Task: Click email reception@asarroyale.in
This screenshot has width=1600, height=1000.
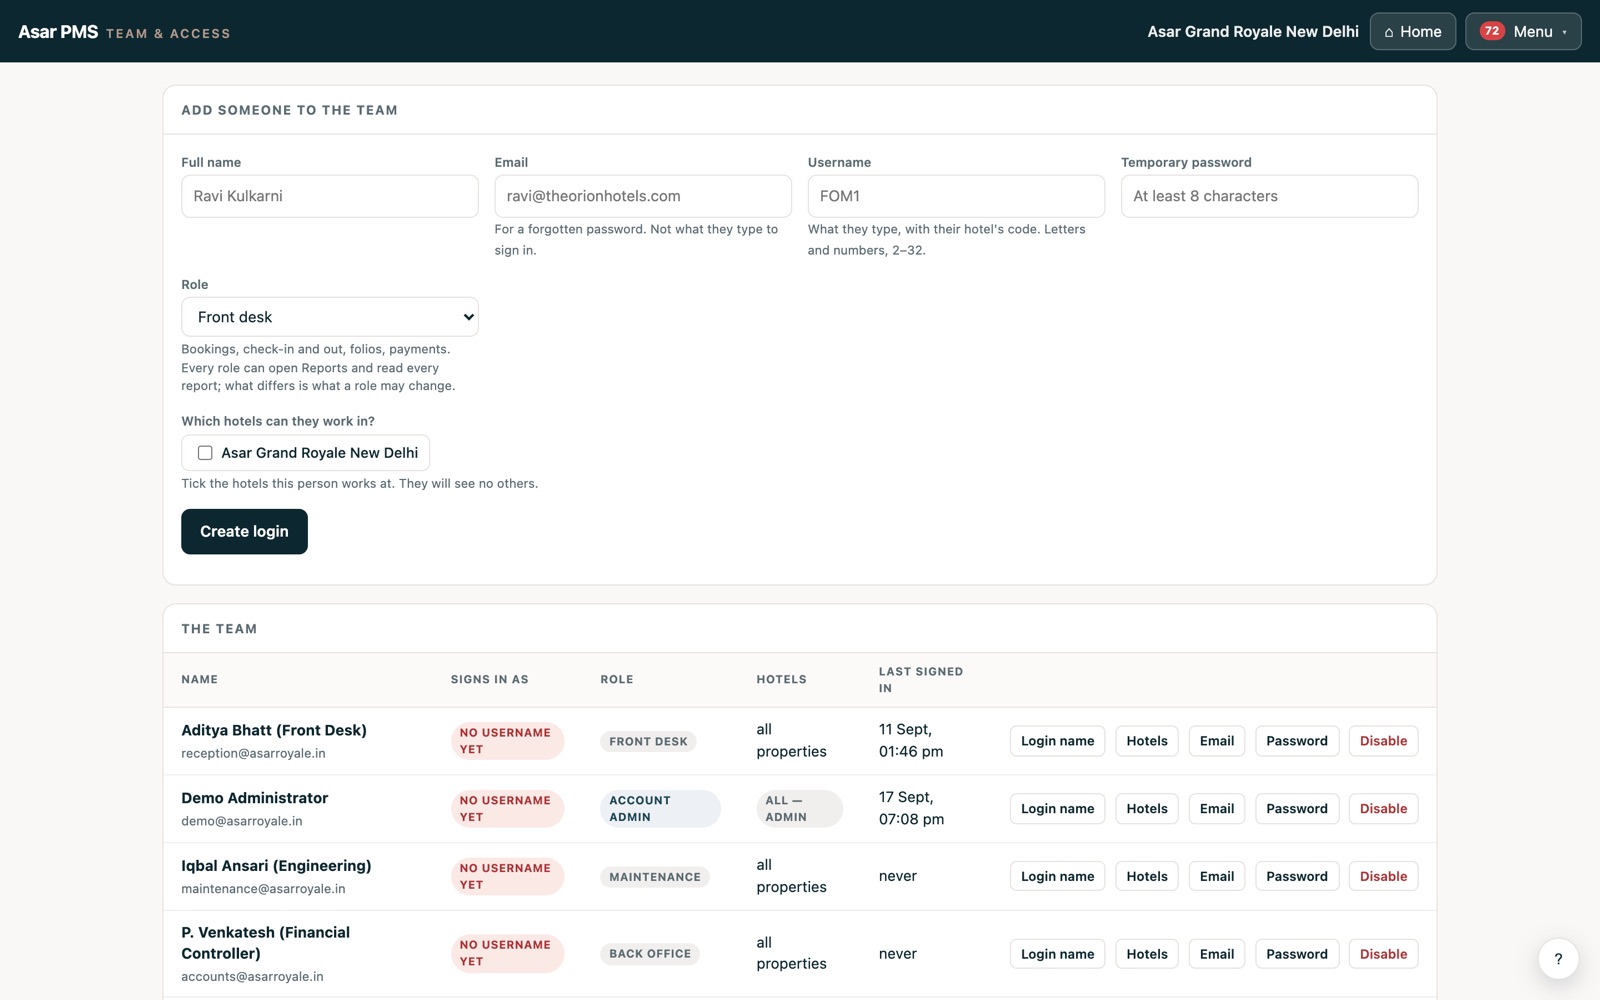Action: pos(253,753)
